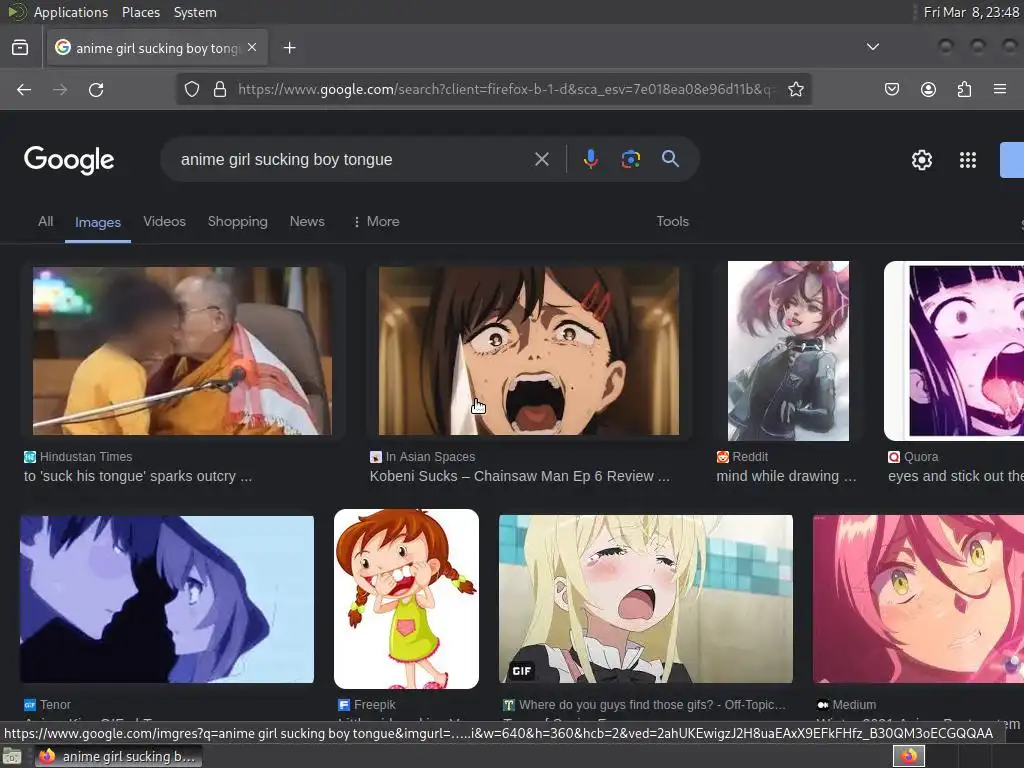Switch to the Videos tab
Viewport: 1024px width, 768px height.
pyautogui.click(x=165, y=221)
